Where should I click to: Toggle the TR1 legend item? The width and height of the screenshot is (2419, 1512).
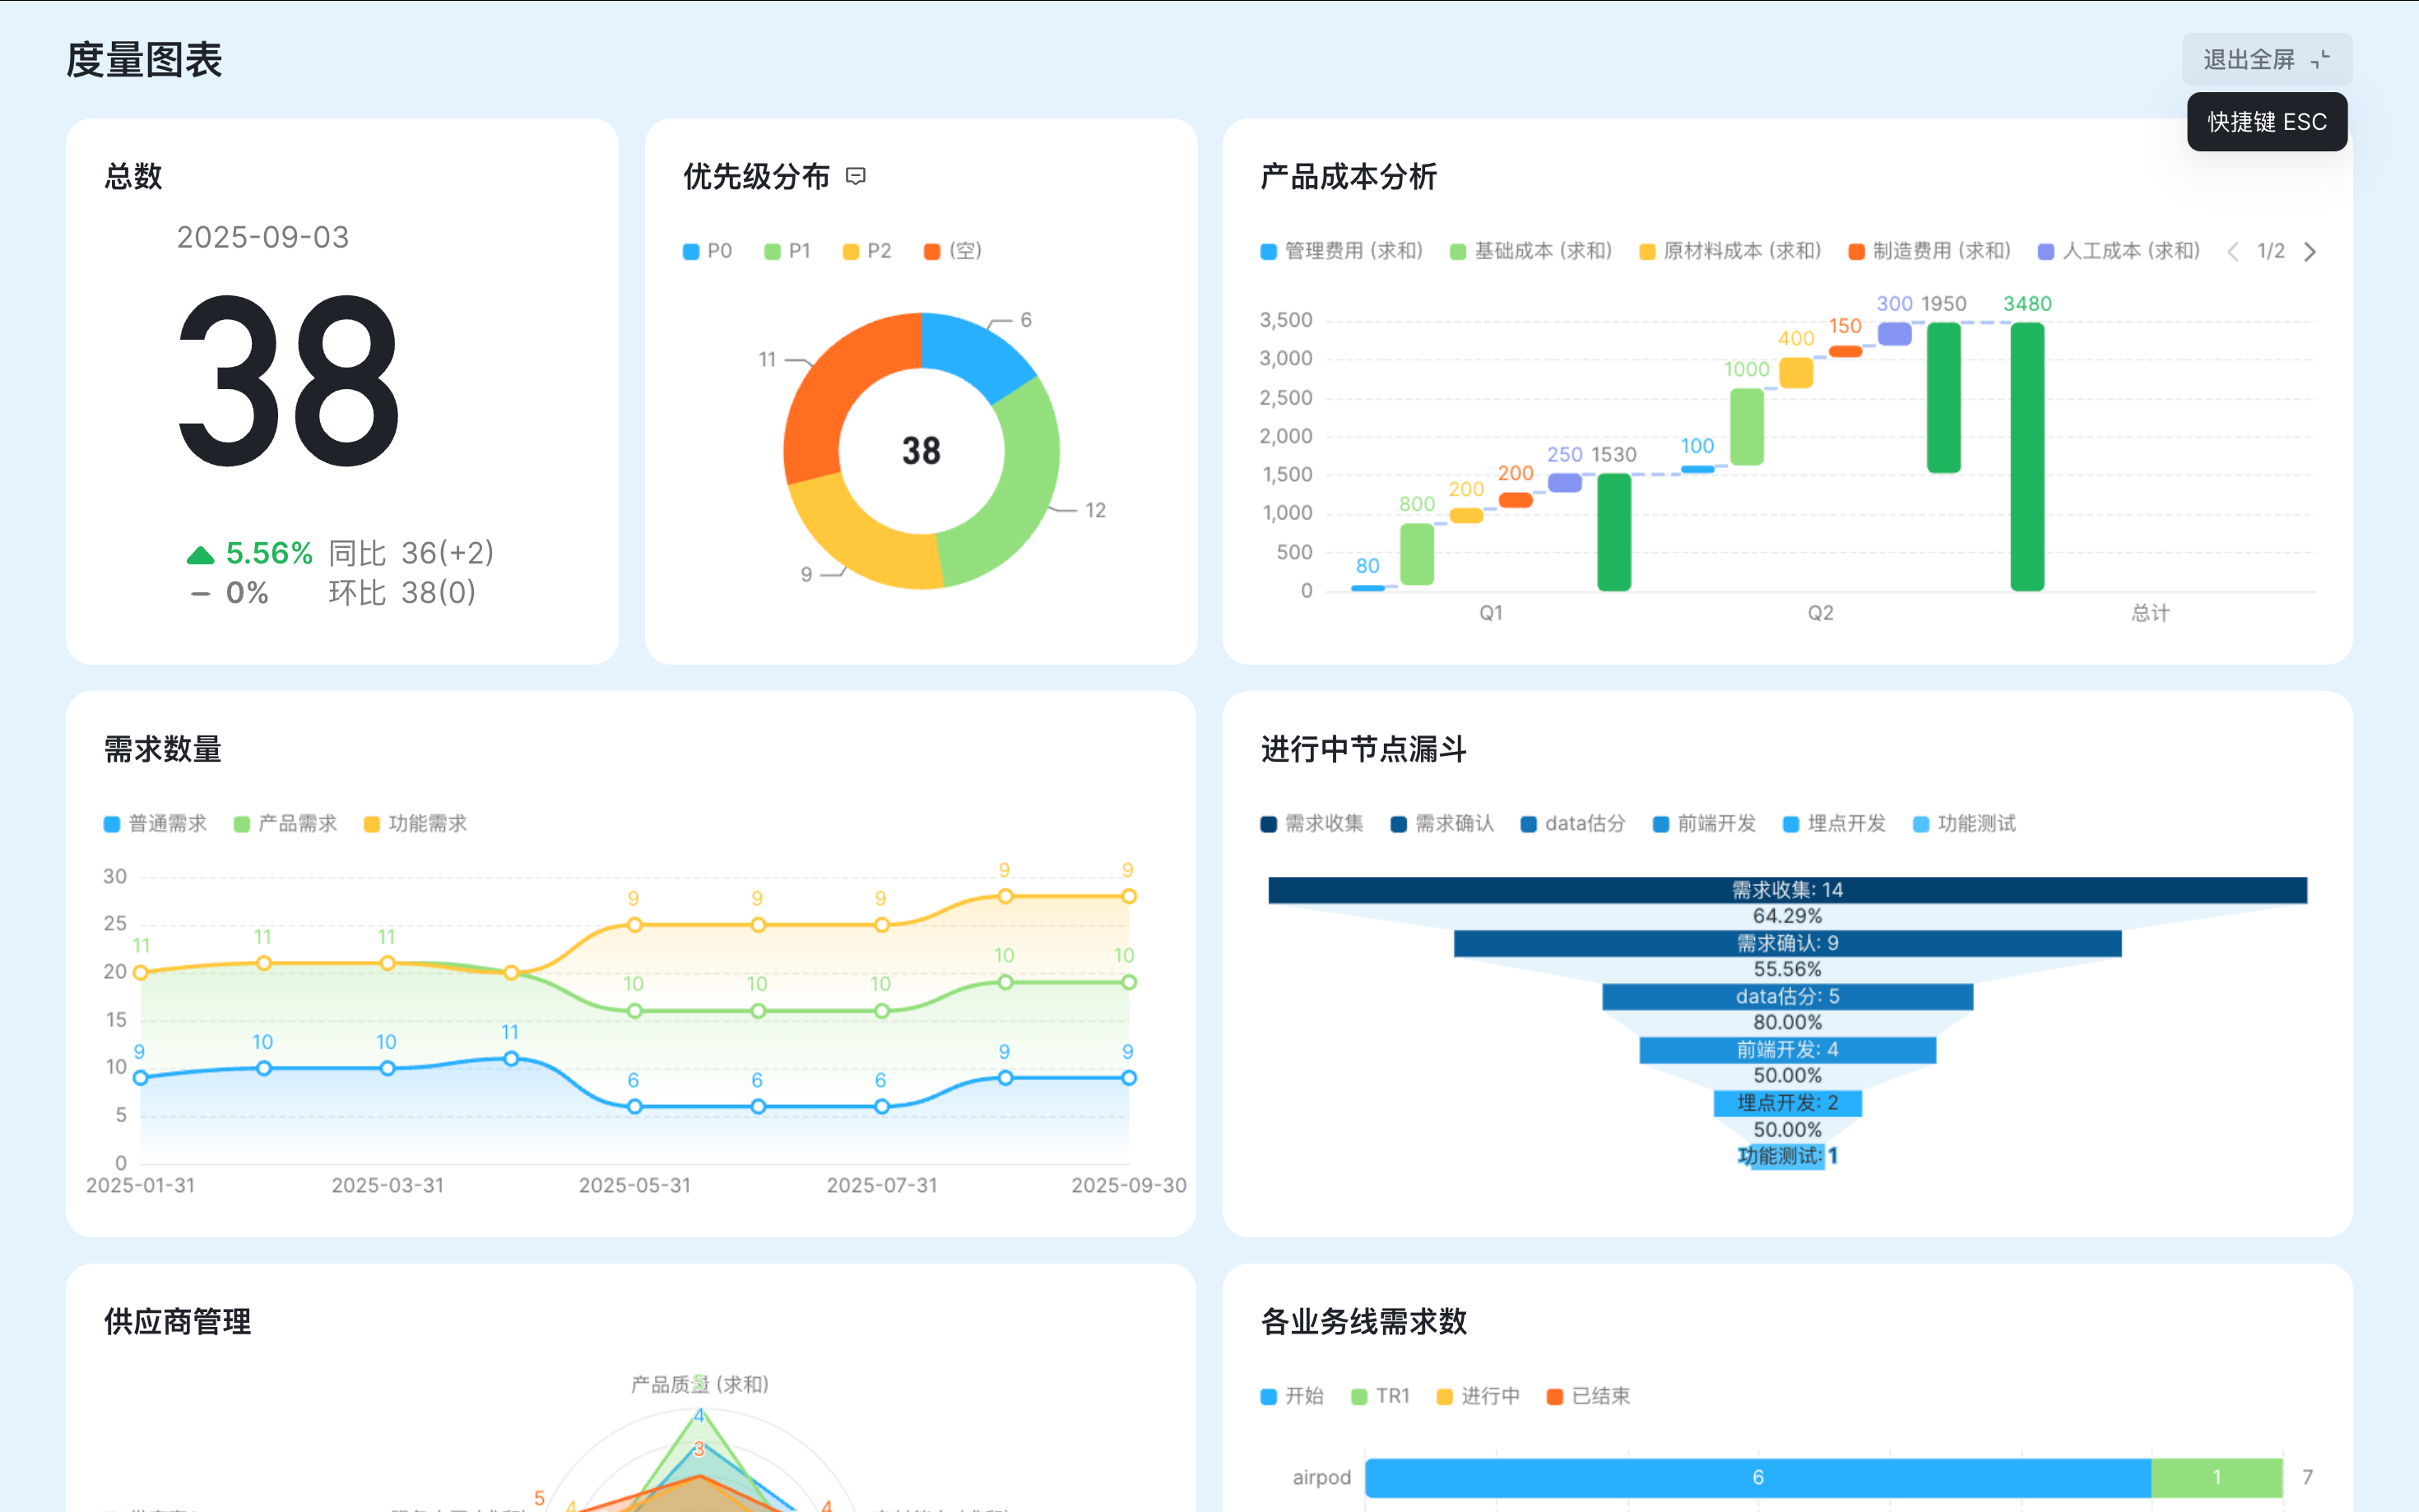tap(1380, 1396)
